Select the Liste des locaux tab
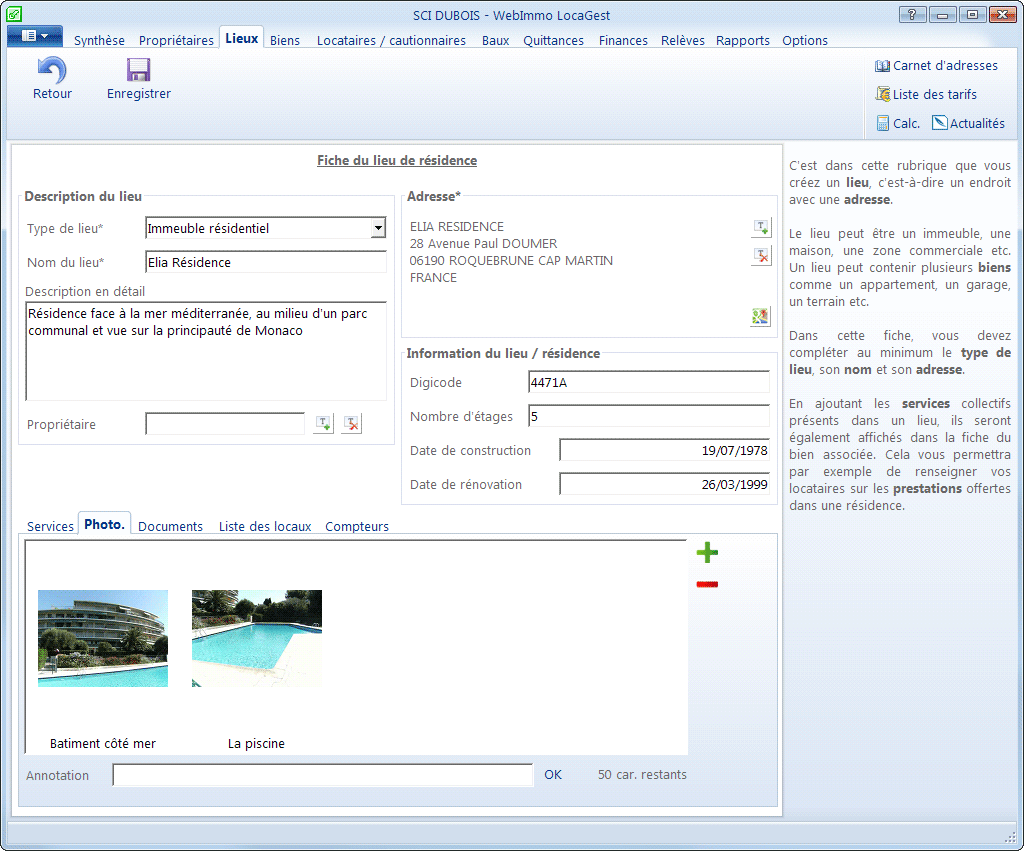 click(x=265, y=526)
